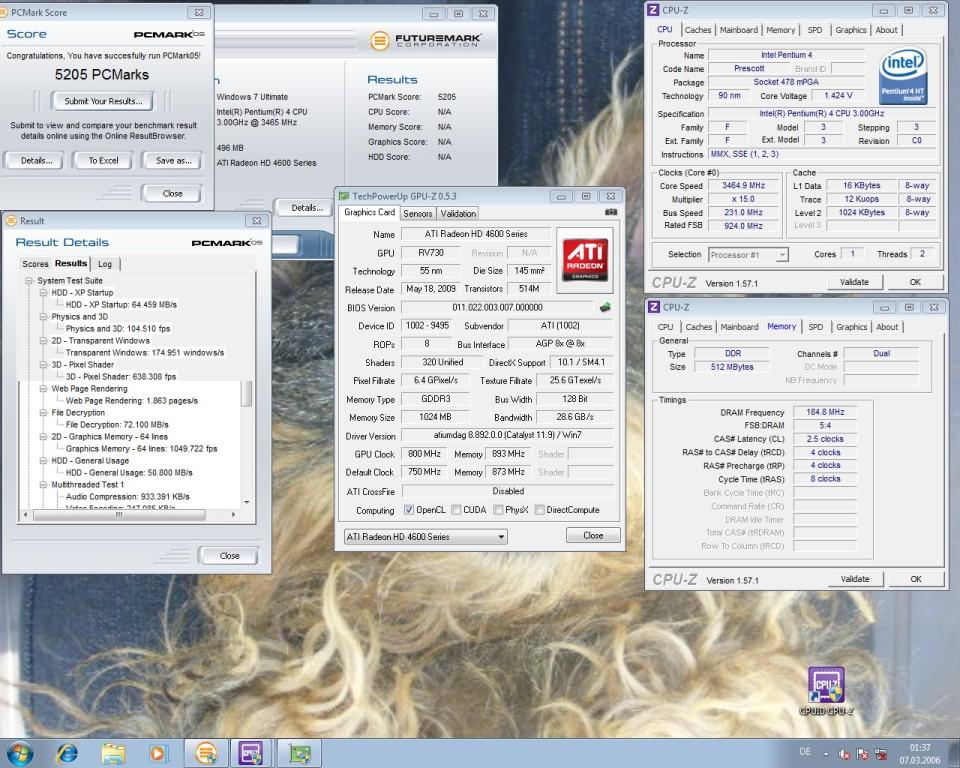
Task: Click the Futuremark logo in PCMark window
Action: coord(426,40)
